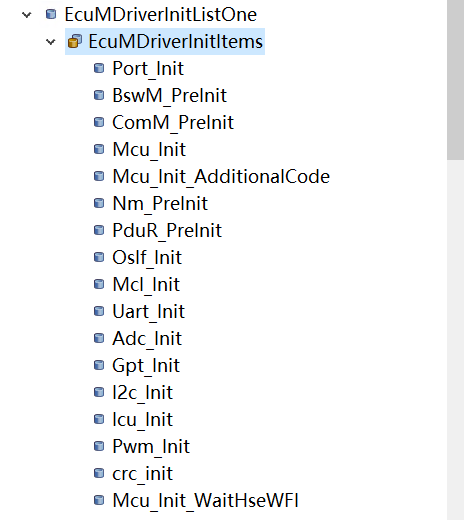Click the icon beside Mcu_Init_WaitHseWFI

click(x=99, y=500)
